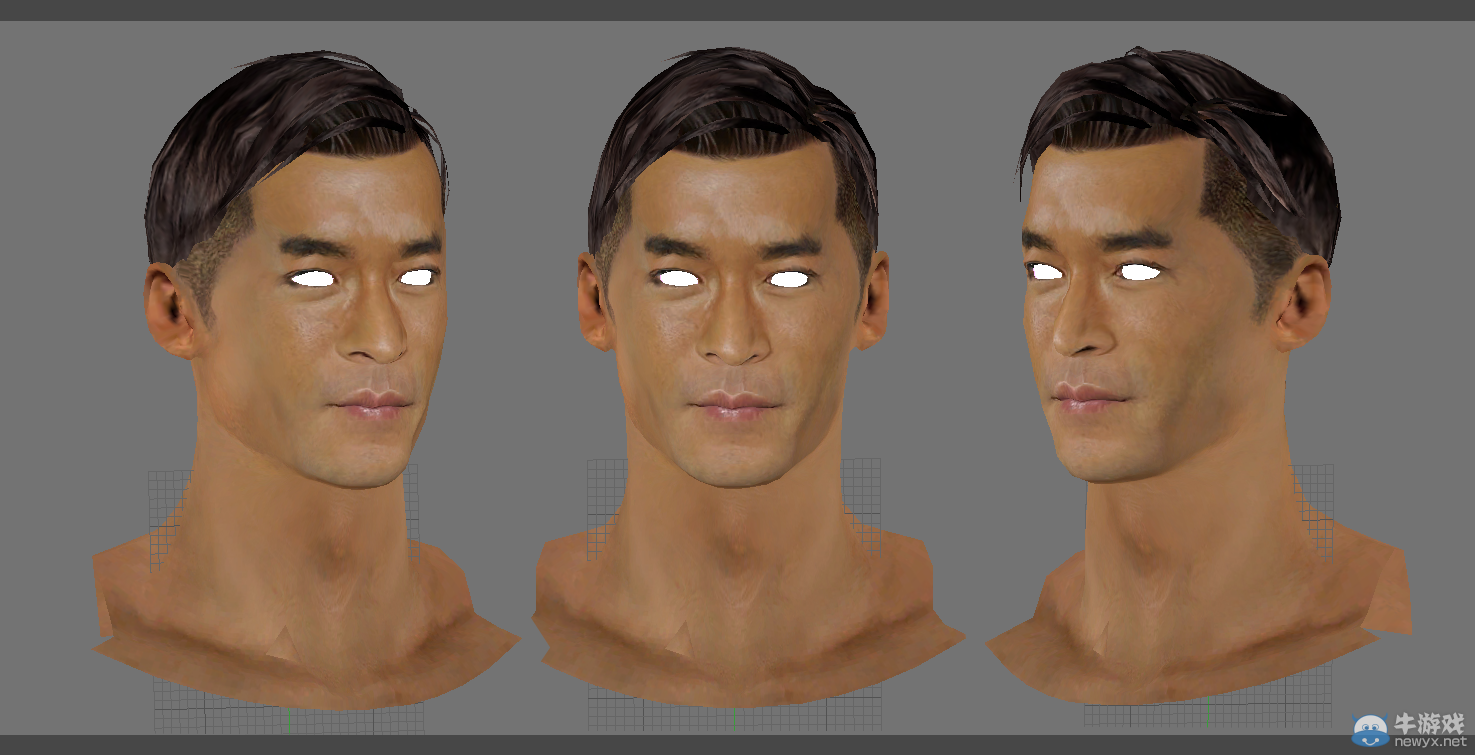Select the right head model looking left
The image size is (1475, 755).
pos(1200,375)
